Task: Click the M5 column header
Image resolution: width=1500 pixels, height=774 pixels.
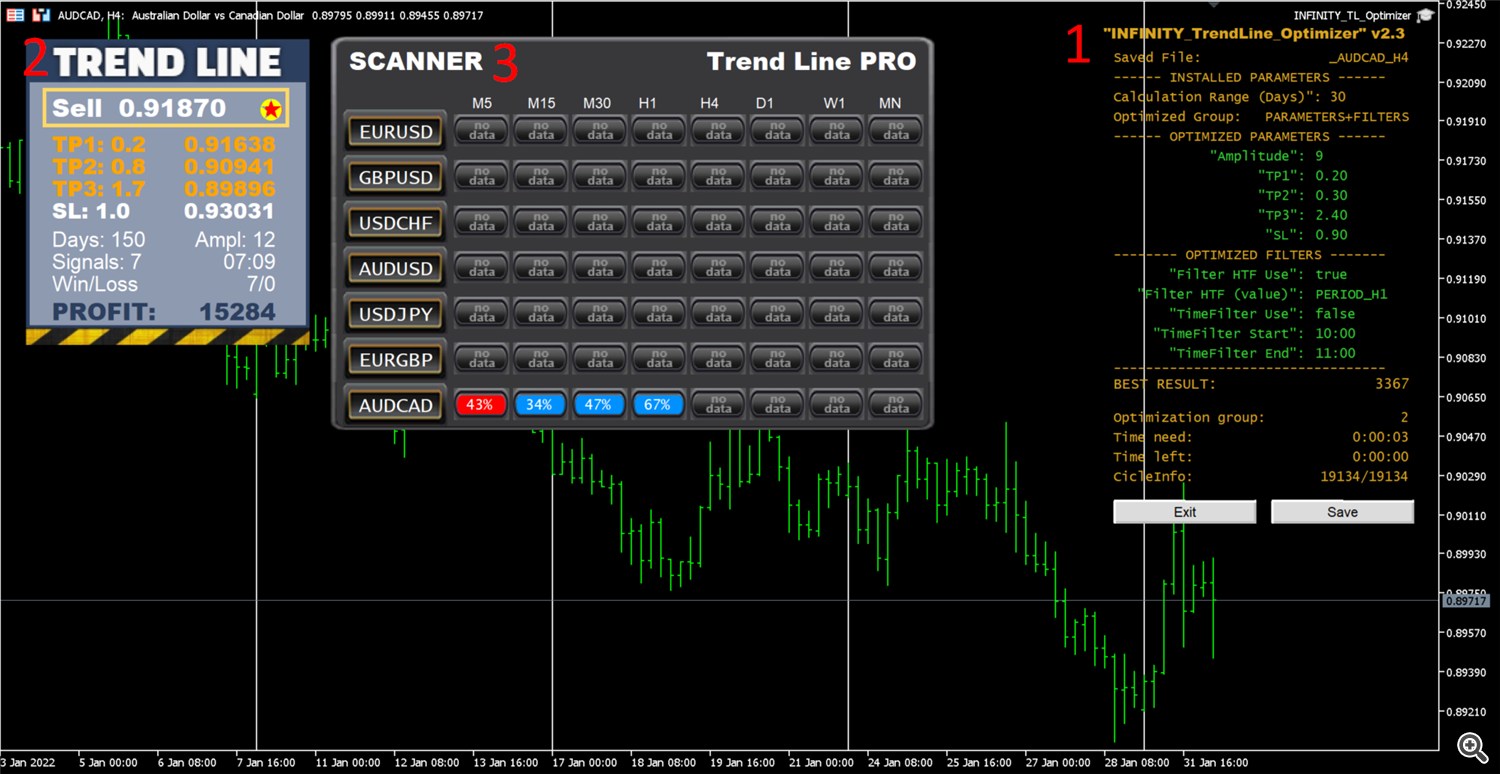Action: click(482, 104)
